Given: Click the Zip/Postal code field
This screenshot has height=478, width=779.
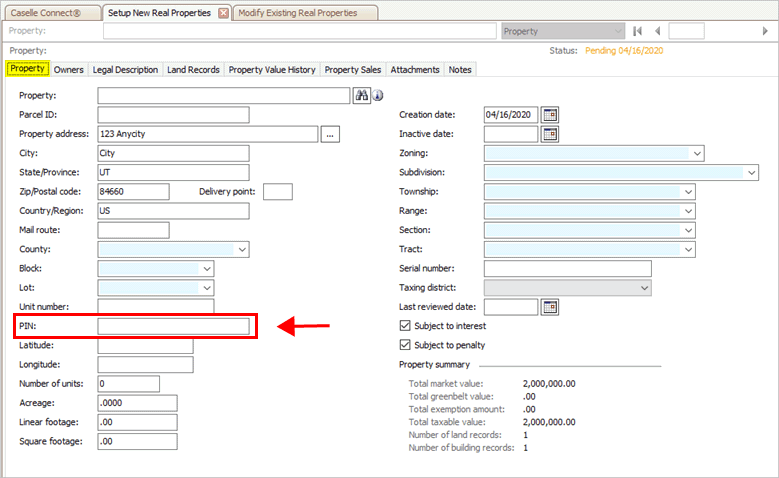Looking at the screenshot, I should (x=133, y=192).
